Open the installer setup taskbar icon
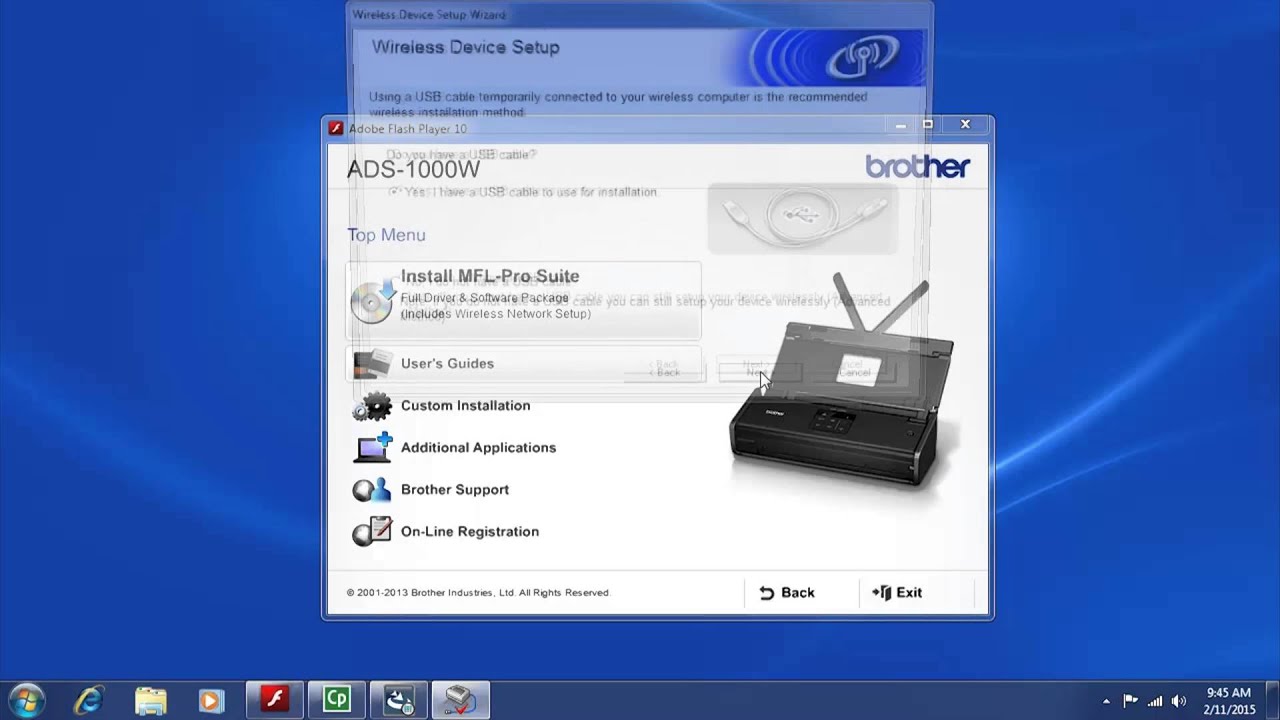 point(399,699)
